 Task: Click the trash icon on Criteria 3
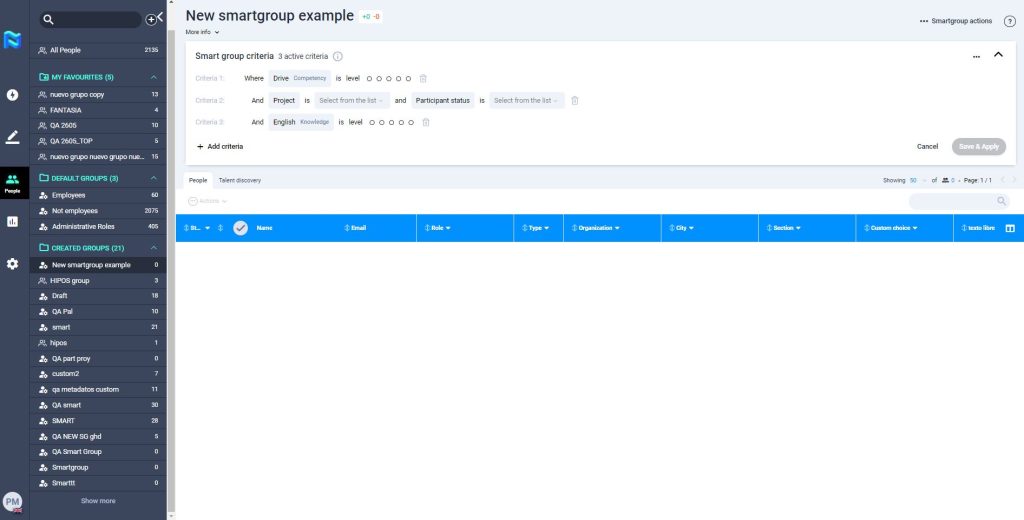click(x=426, y=122)
